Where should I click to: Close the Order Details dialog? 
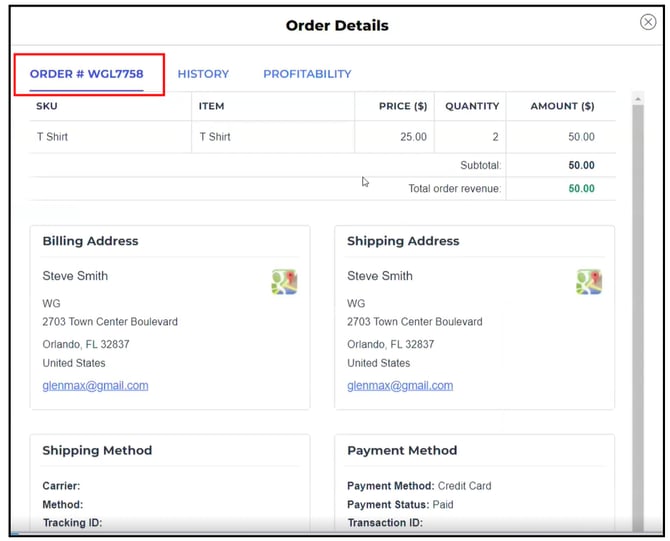pyautogui.click(x=647, y=22)
